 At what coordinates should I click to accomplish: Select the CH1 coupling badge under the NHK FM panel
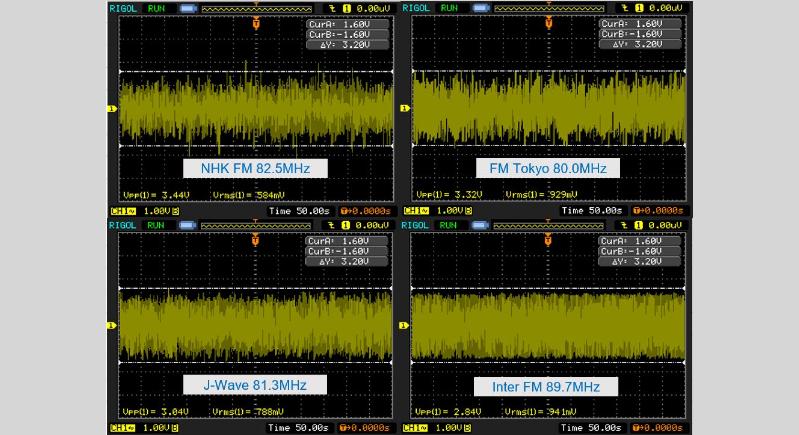coord(123,211)
